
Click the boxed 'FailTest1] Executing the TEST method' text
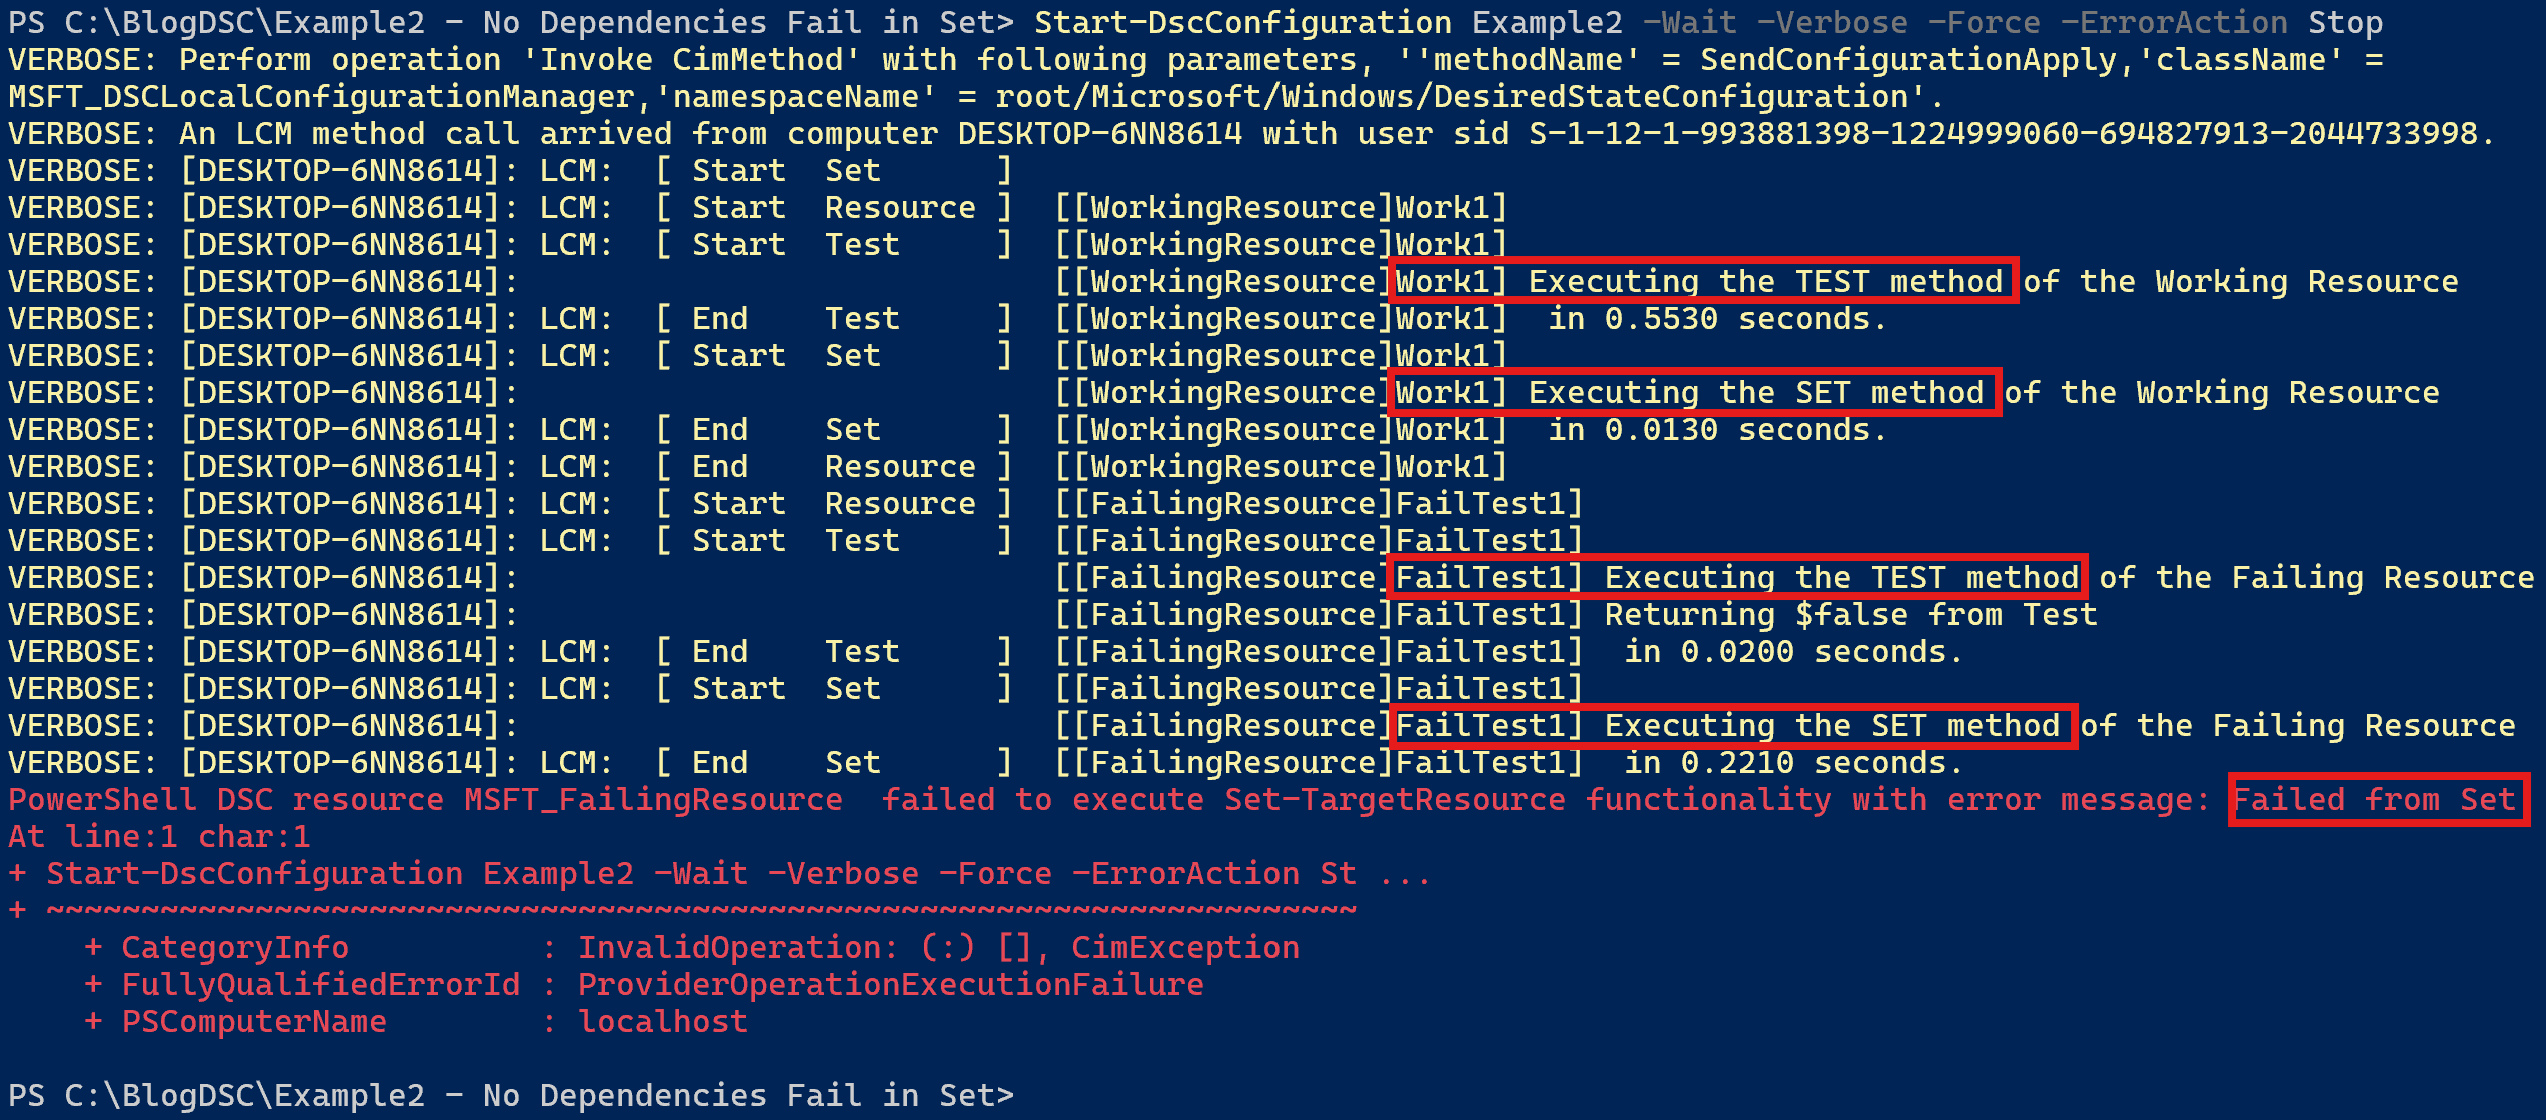(x=1738, y=577)
